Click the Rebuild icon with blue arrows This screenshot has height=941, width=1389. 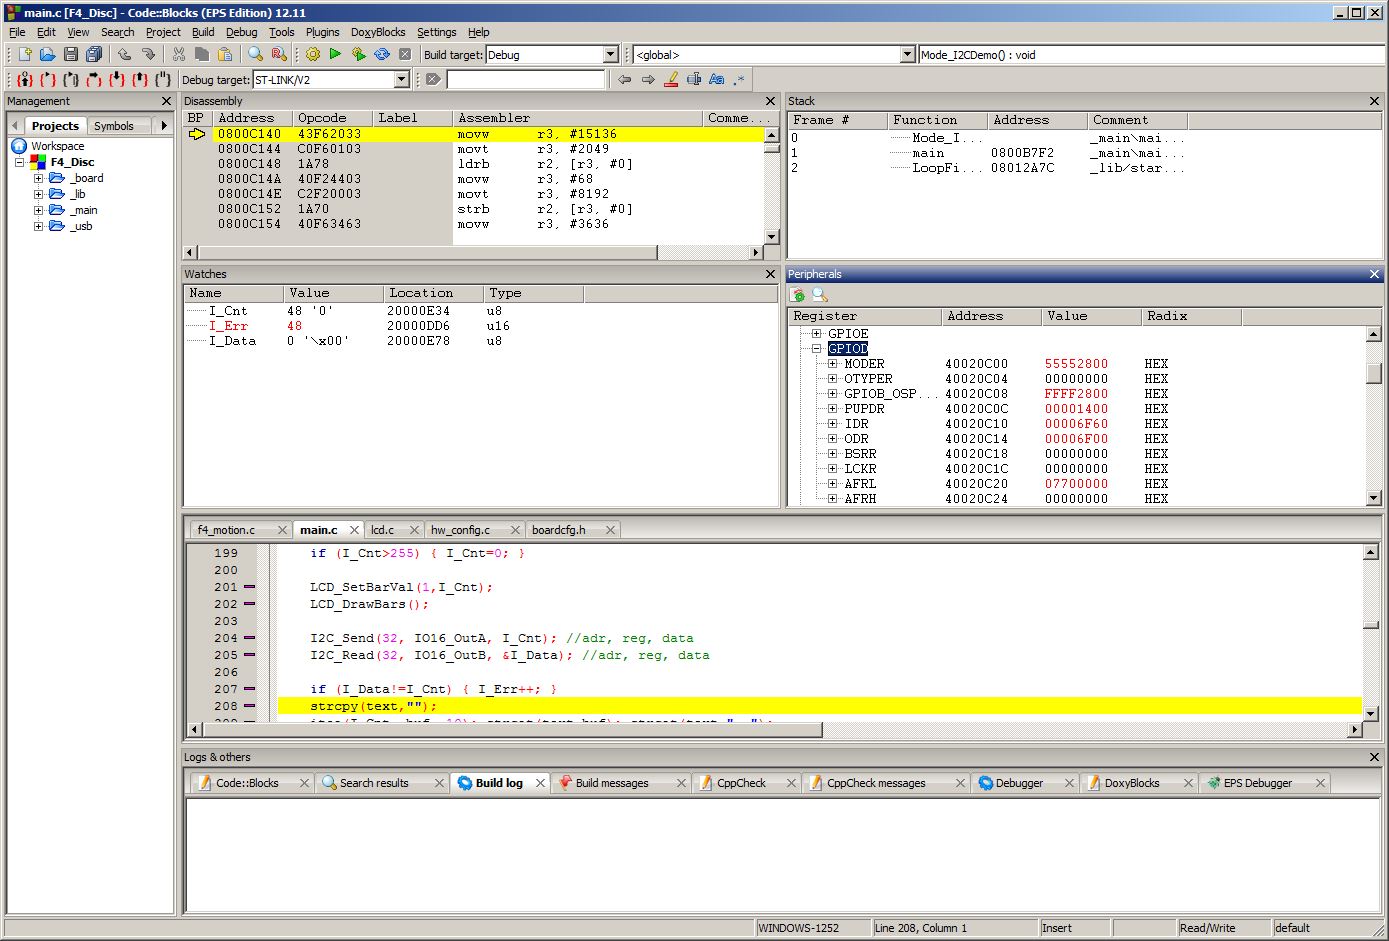pos(381,55)
